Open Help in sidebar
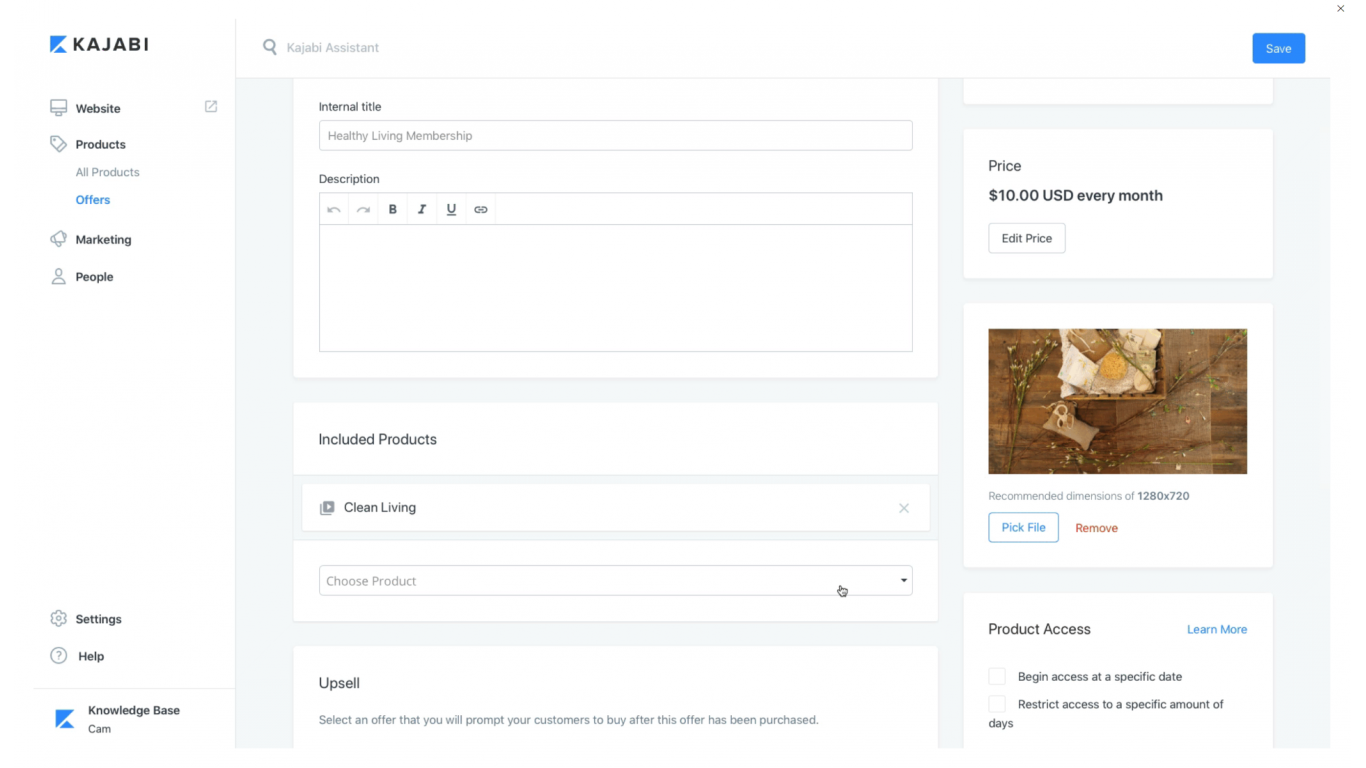 point(91,656)
